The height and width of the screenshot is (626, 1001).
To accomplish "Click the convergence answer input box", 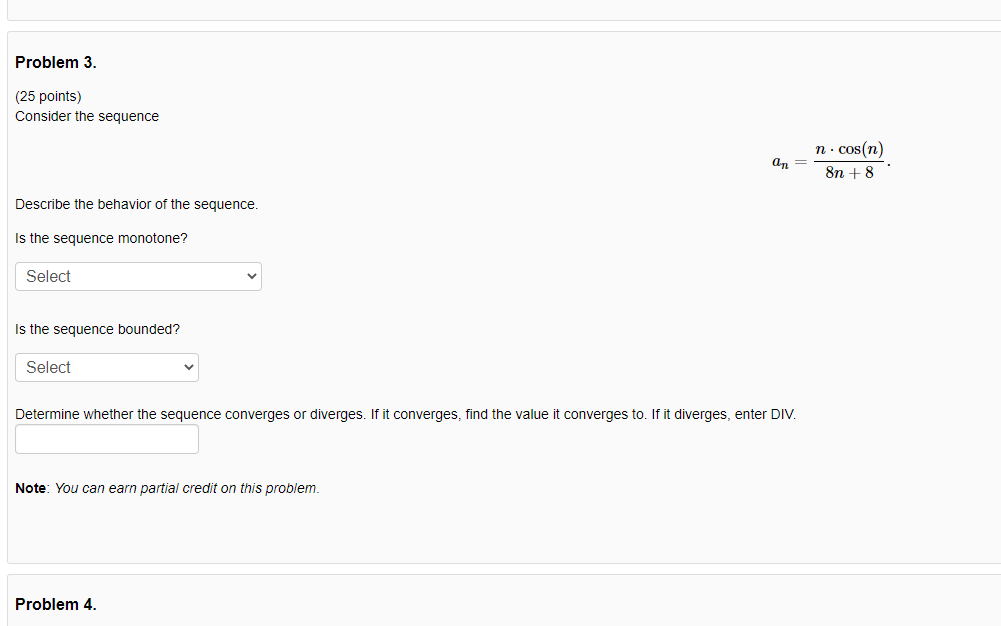I will coord(106,439).
